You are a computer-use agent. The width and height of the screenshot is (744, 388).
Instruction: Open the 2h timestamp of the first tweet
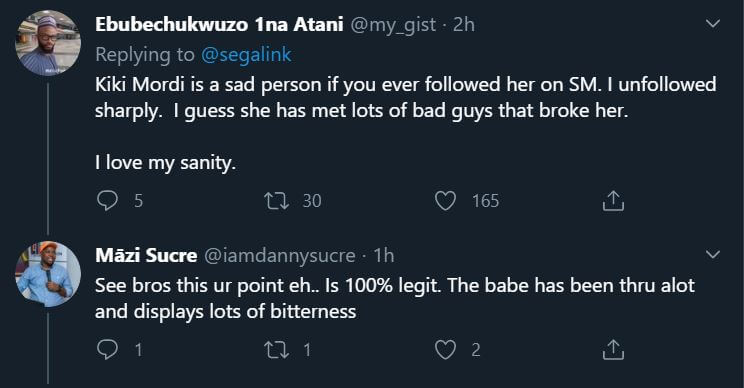[x=464, y=24]
